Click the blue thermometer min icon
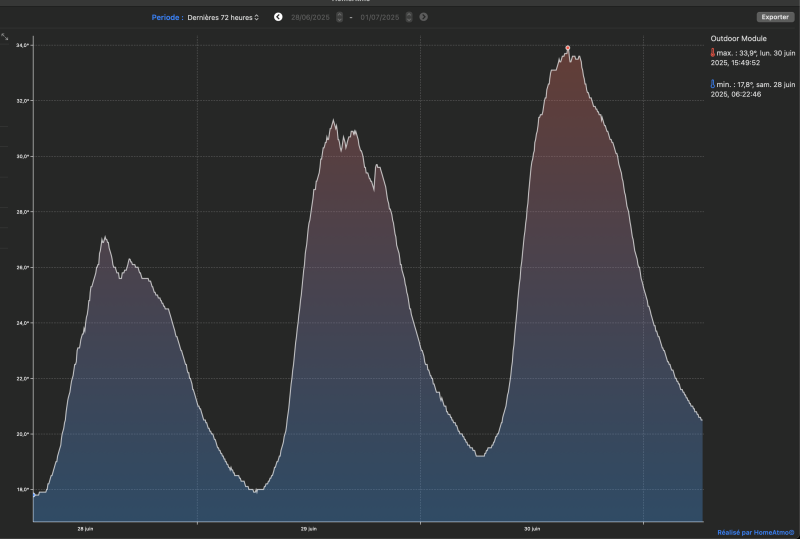 [713, 84]
